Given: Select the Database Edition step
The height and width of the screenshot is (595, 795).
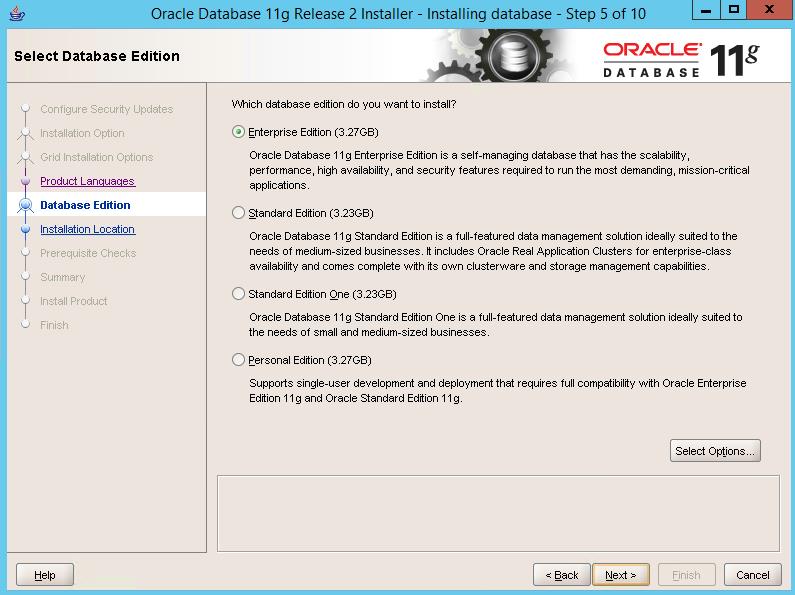Looking at the screenshot, I should pyautogui.click(x=85, y=205).
